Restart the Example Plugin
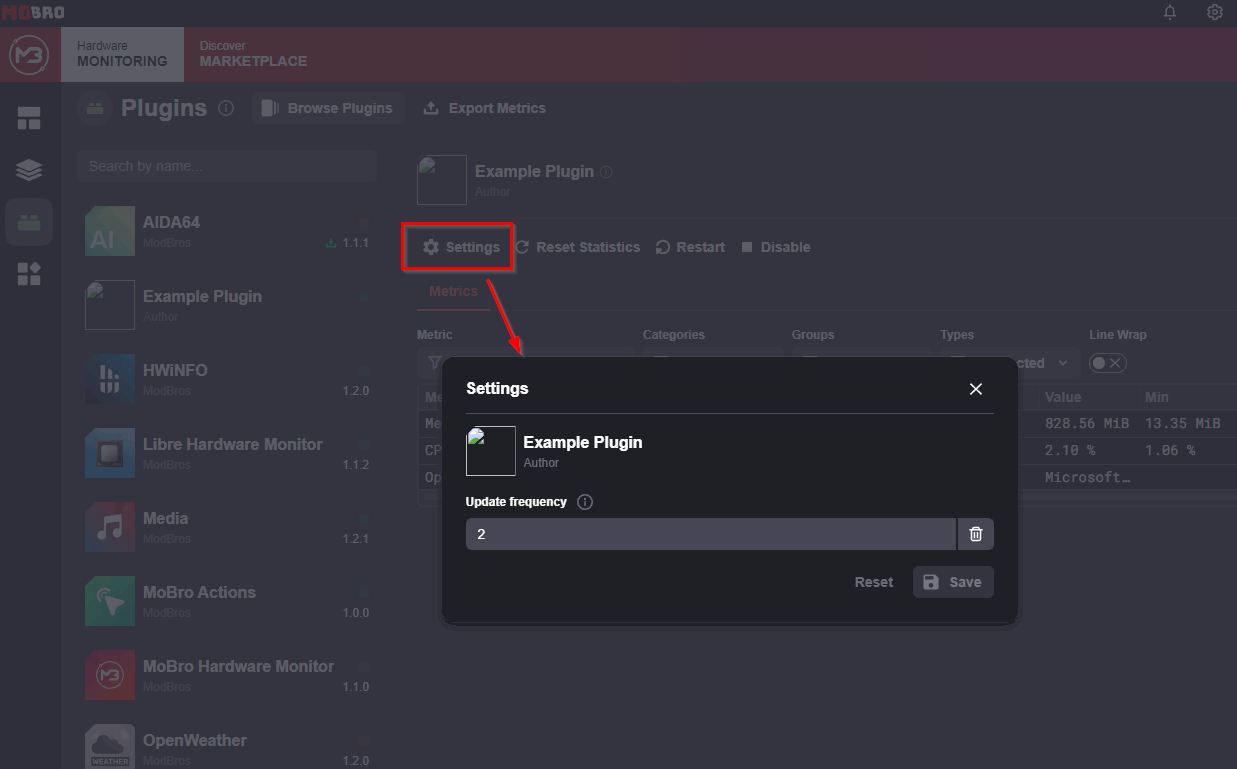This screenshot has height=769, width=1237. (x=690, y=247)
